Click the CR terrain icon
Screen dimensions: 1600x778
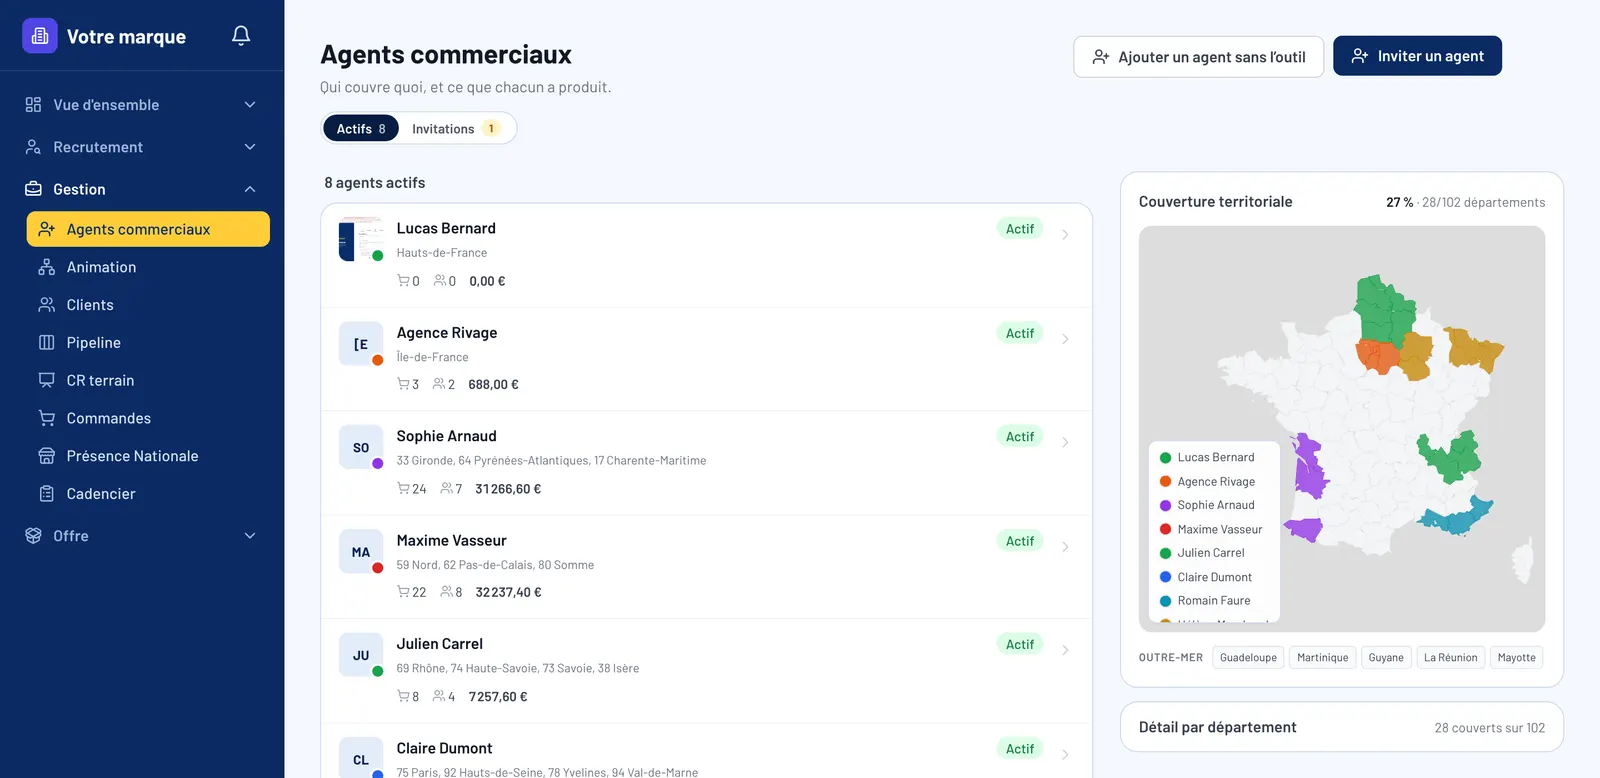coord(46,381)
